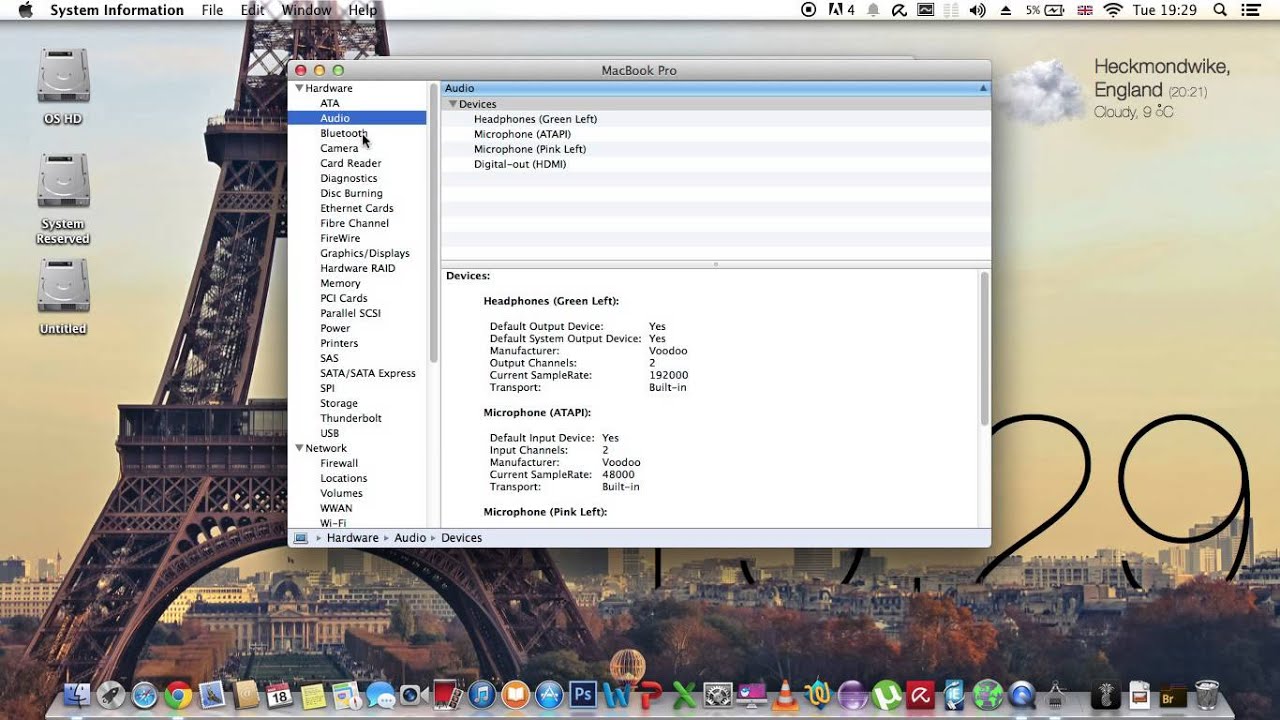The image size is (1280, 720).
Task: Collapse Devices disclosure triangle in Audio list
Action: tap(452, 104)
